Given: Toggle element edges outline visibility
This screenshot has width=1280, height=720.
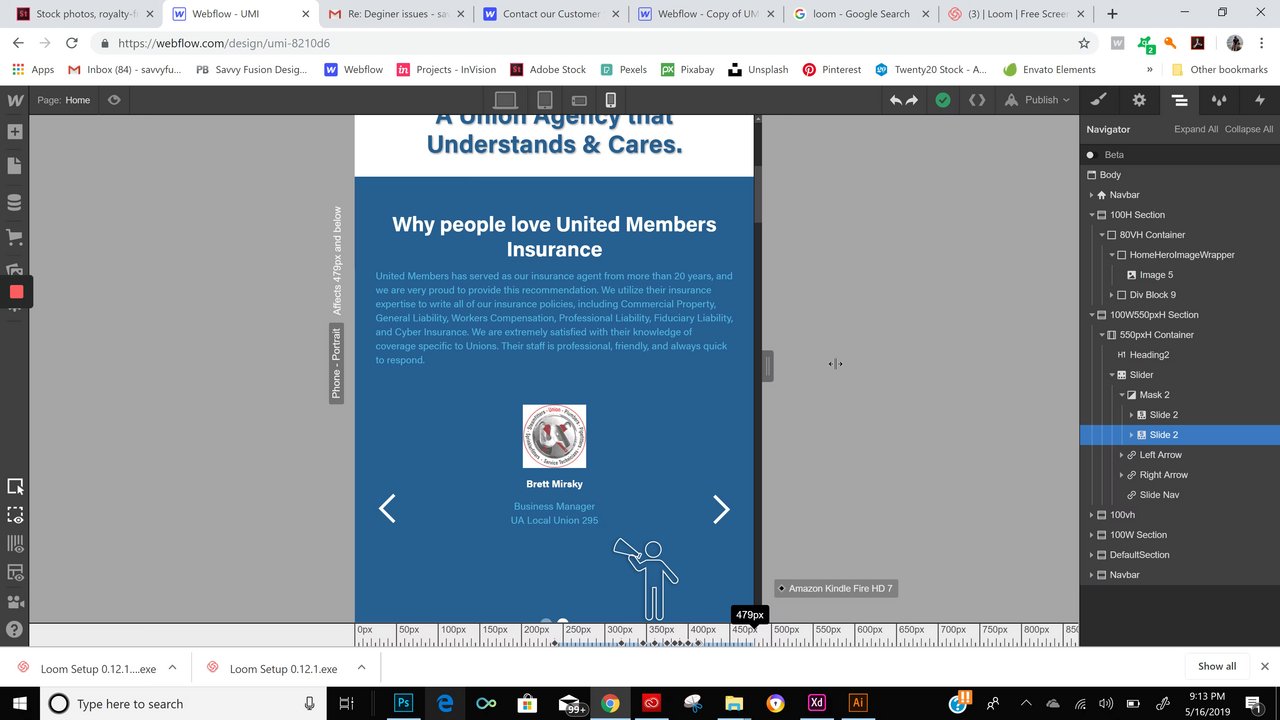Looking at the screenshot, I should [15, 515].
